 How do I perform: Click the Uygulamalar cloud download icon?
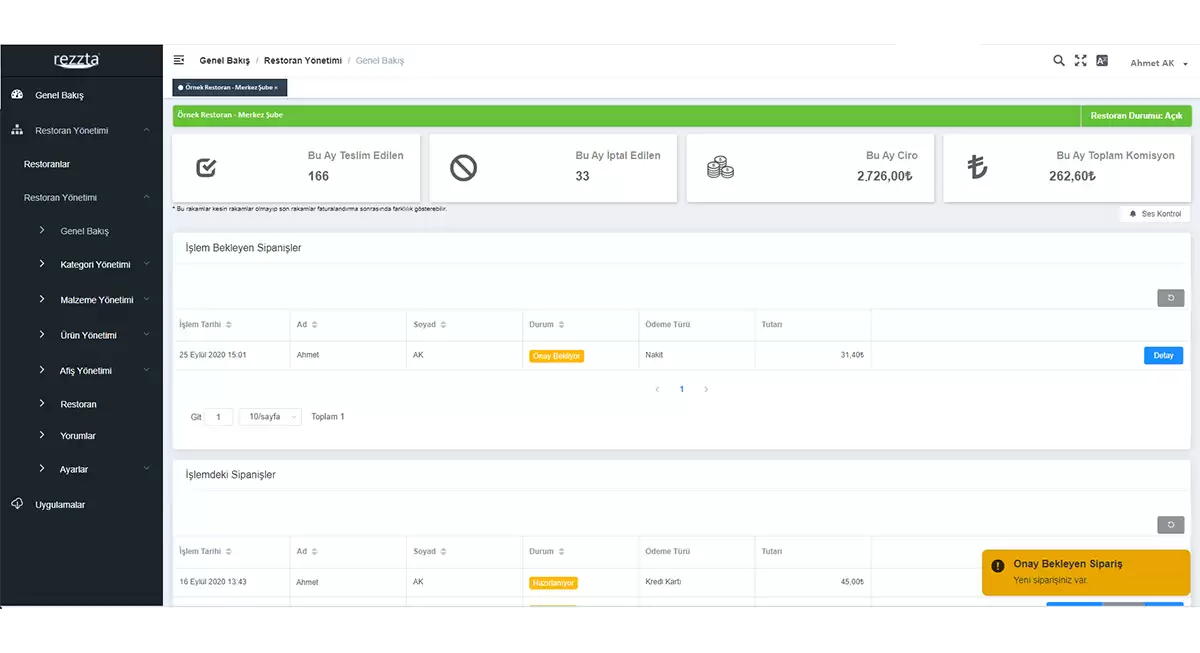pos(17,504)
